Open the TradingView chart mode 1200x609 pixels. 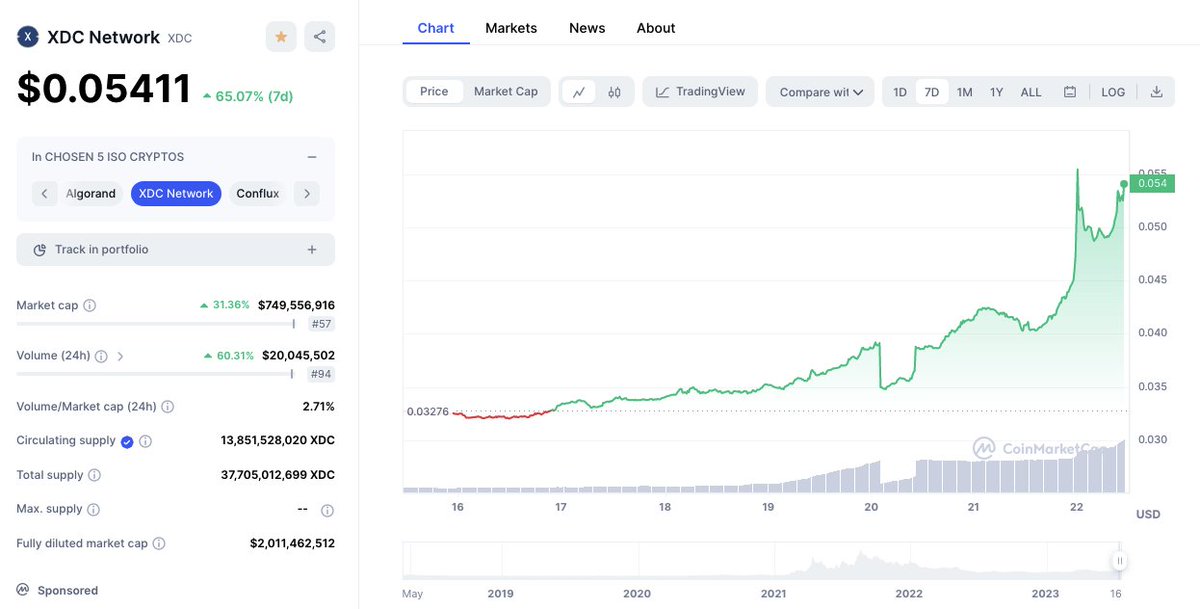click(x=700, y=91)
